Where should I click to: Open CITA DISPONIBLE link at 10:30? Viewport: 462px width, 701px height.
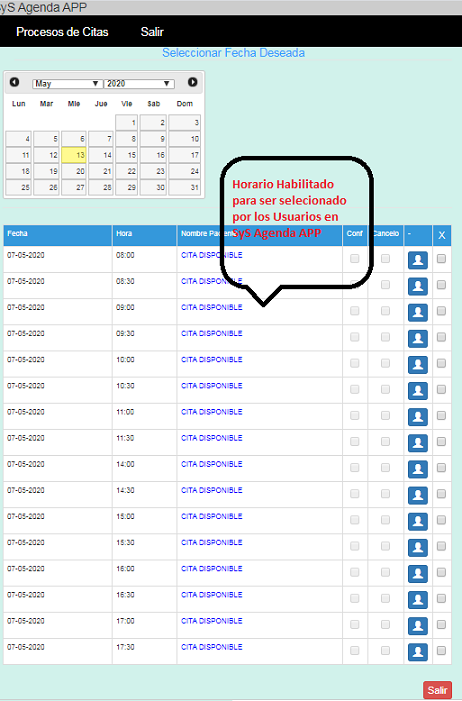(212, 386)
